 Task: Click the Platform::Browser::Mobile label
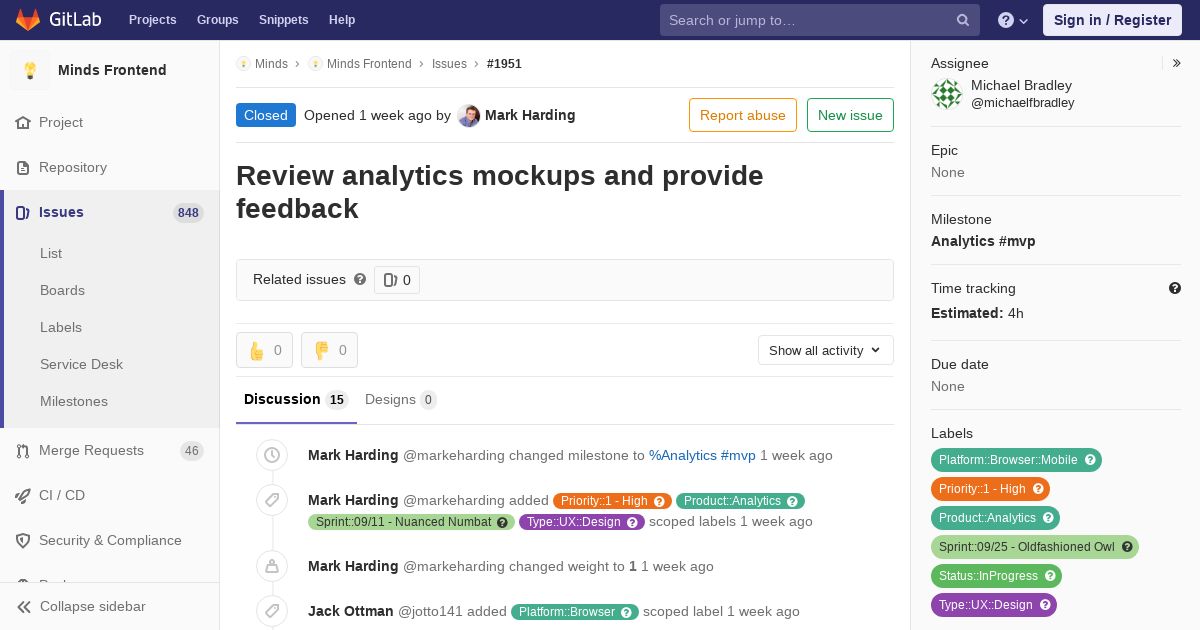point(1016,460)
